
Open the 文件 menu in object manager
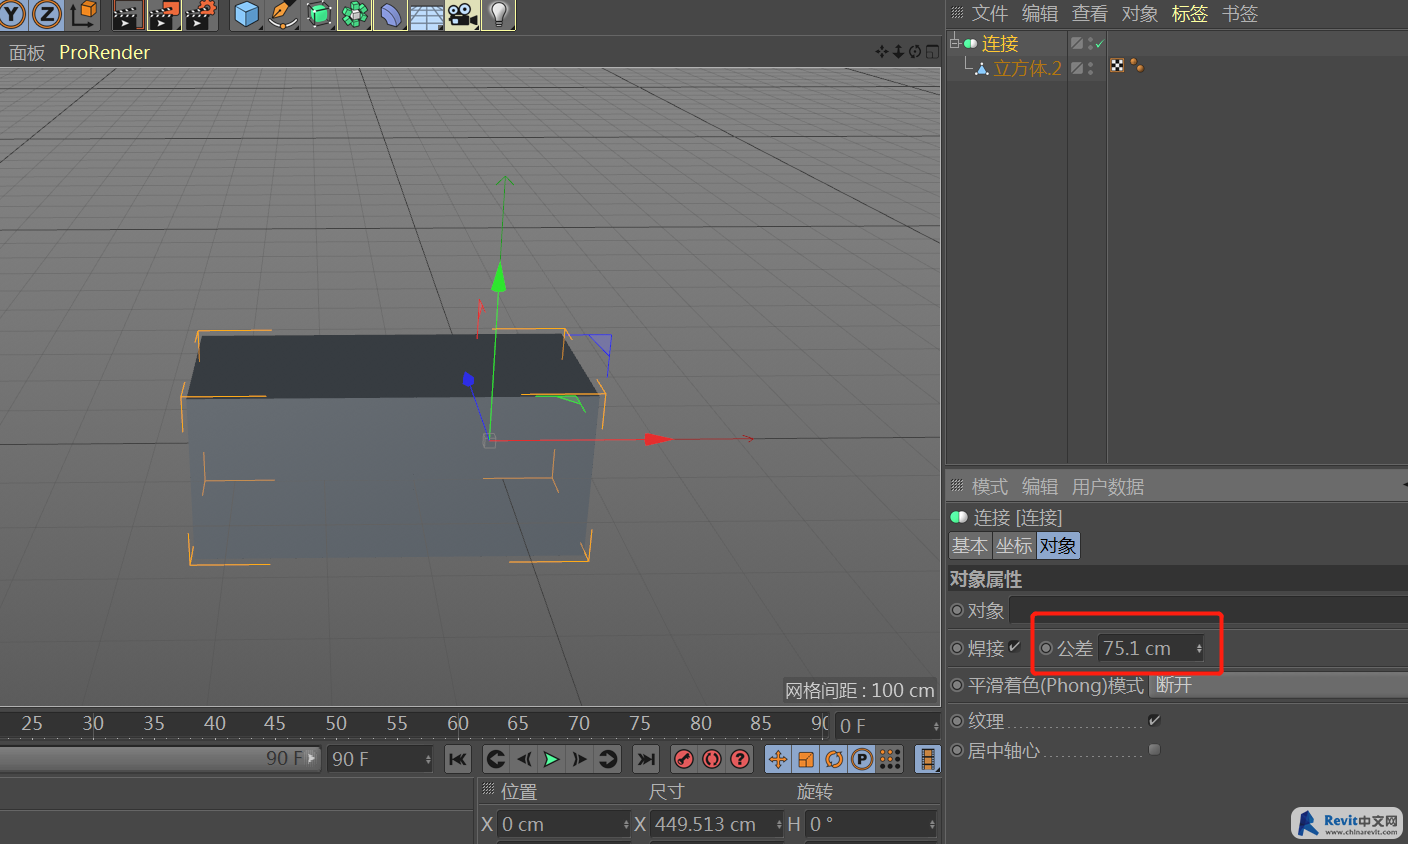point(990,14)
